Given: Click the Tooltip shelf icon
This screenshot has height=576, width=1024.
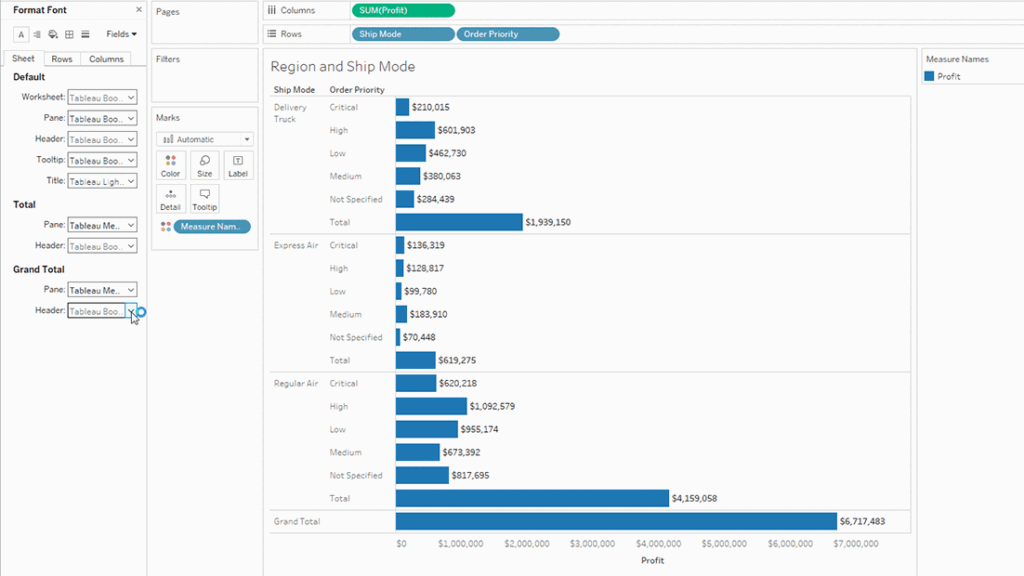Looking at the screenshot, I should [x=204, y=198].
